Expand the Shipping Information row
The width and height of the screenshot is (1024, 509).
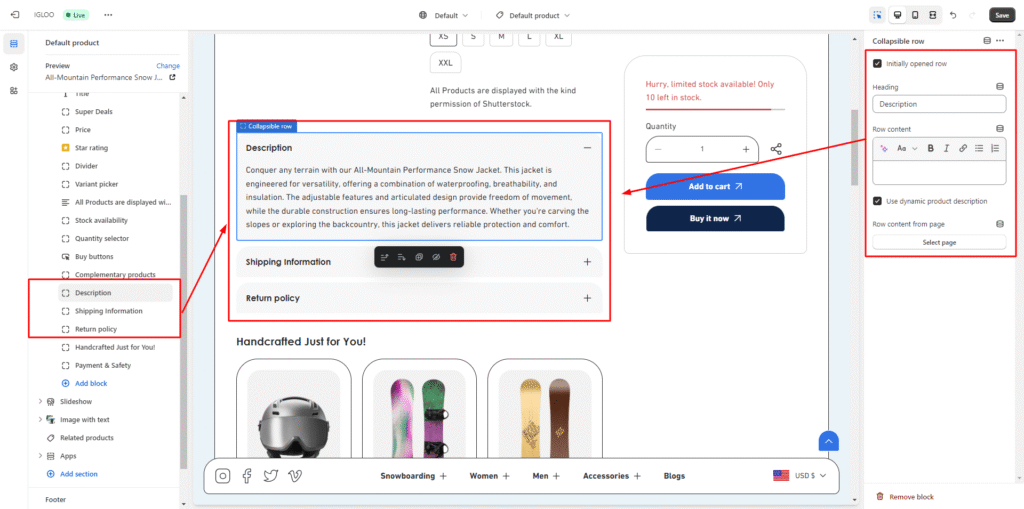pos(587,262)
